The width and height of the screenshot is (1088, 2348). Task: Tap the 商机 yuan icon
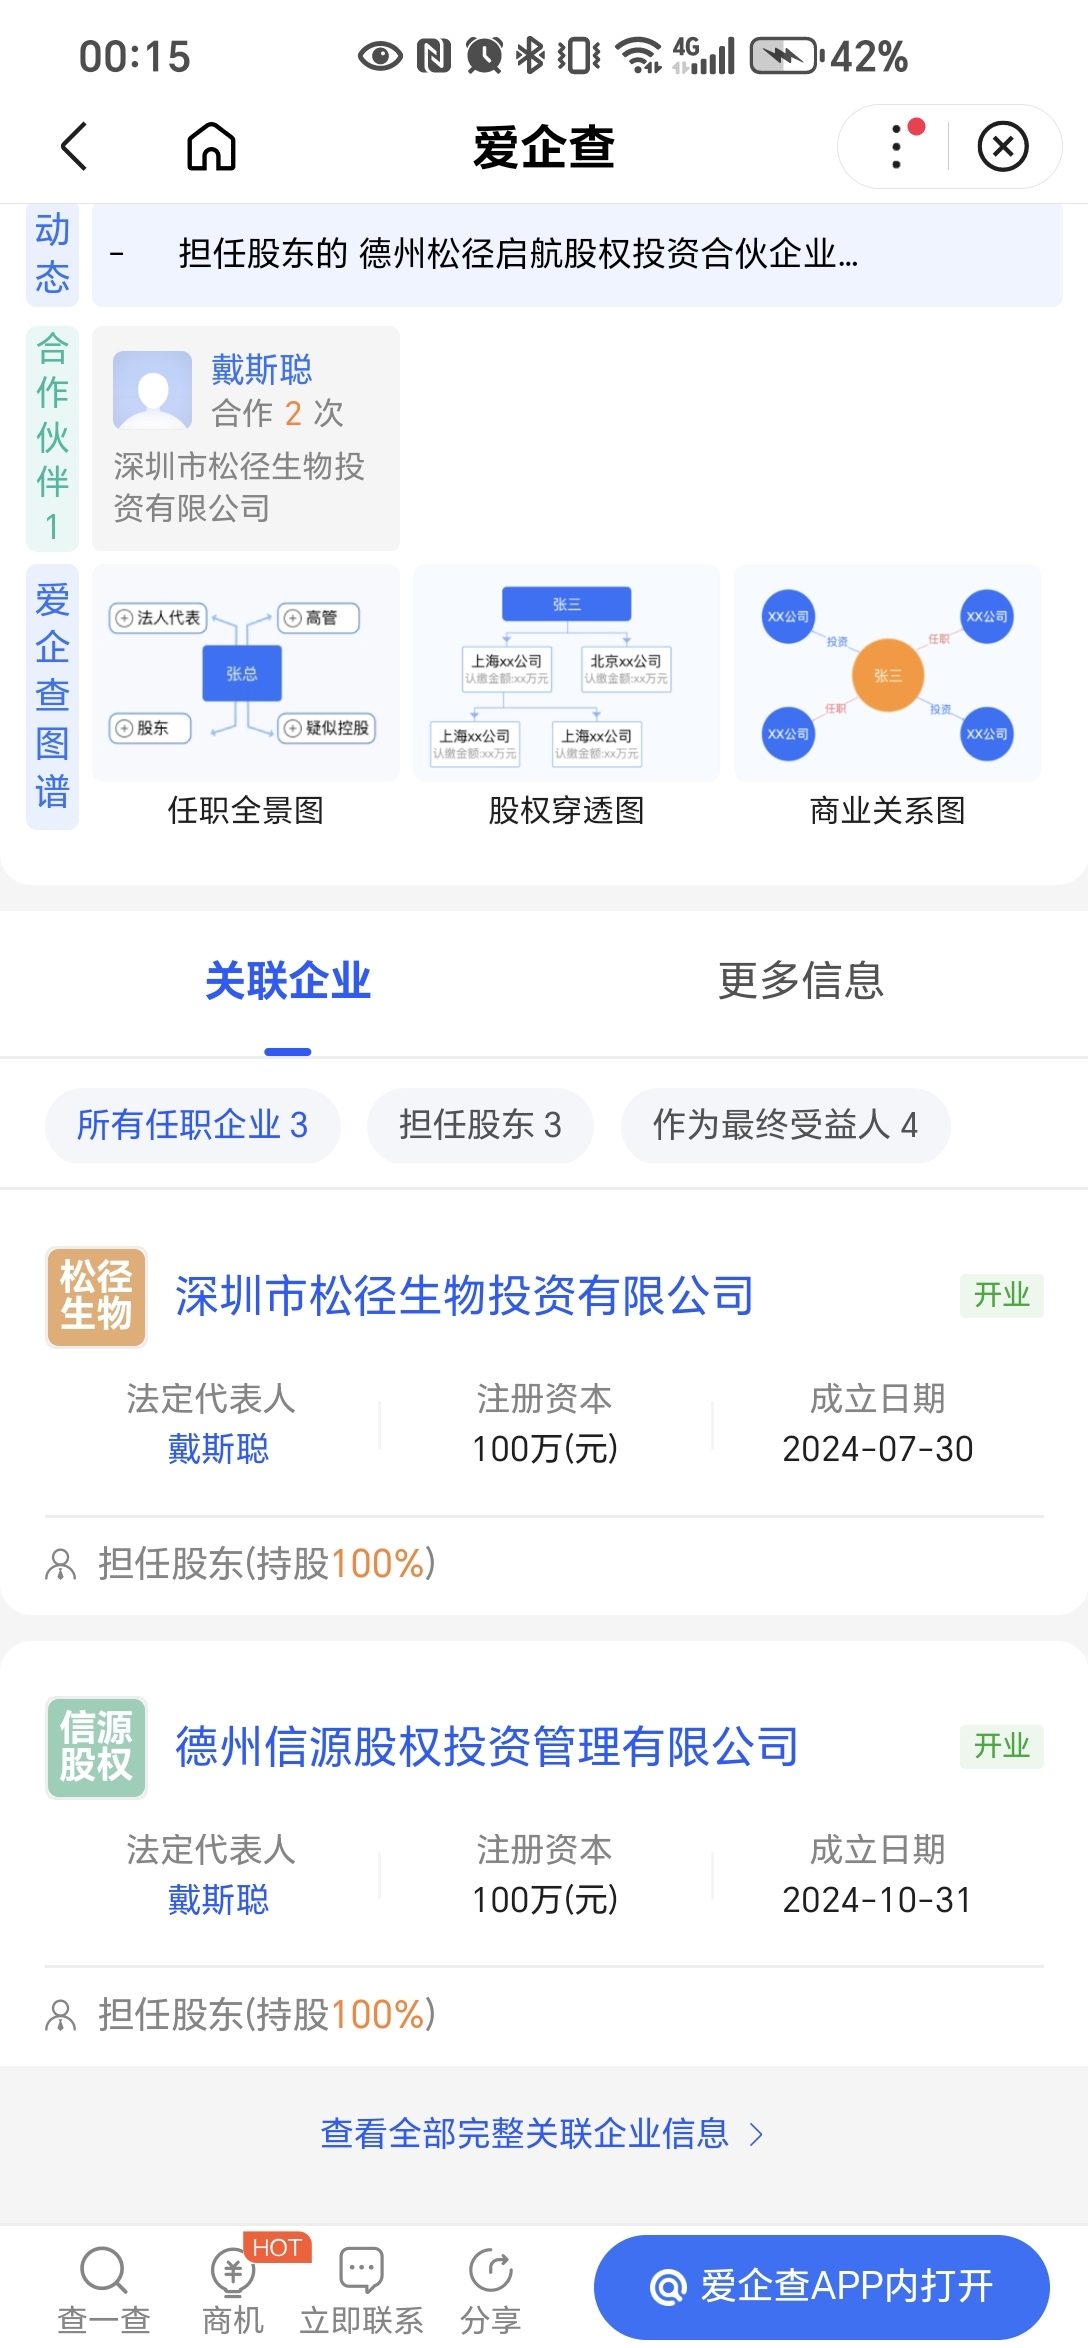pos(233,2271)
